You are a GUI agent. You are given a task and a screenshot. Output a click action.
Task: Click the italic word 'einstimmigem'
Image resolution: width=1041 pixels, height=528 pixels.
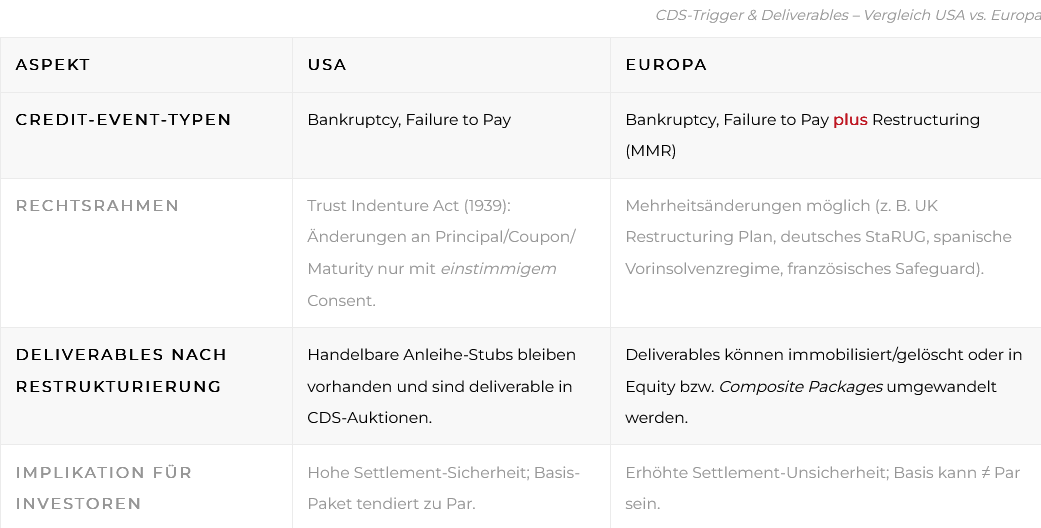point(498,269)
